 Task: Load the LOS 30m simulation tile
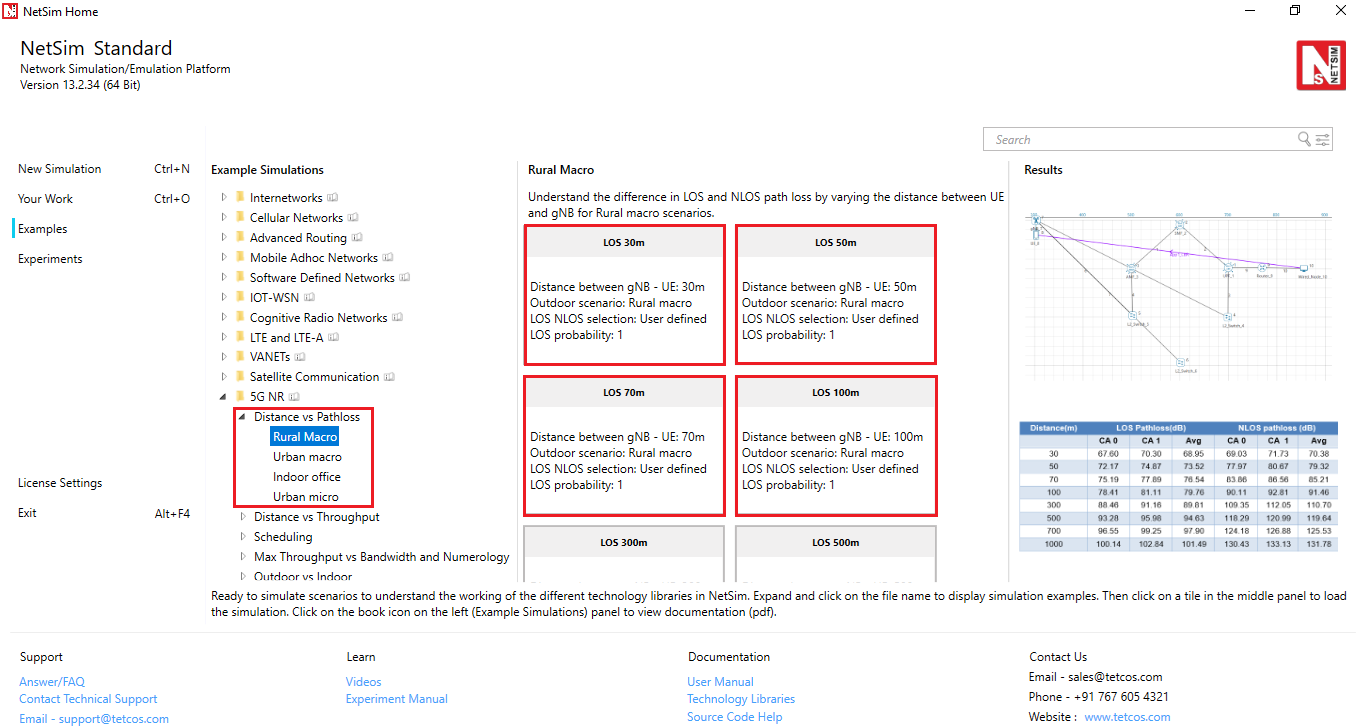tap(624, 295)
